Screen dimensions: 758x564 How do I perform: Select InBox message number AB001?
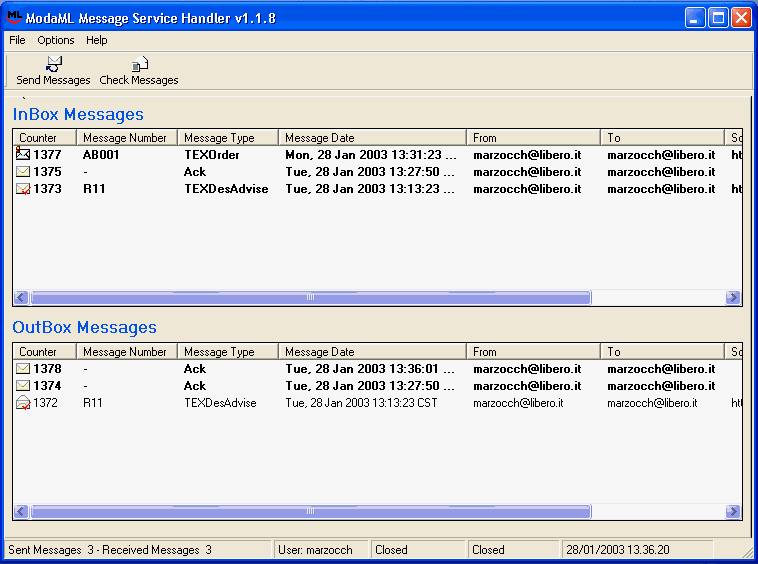tap(101, 155)
